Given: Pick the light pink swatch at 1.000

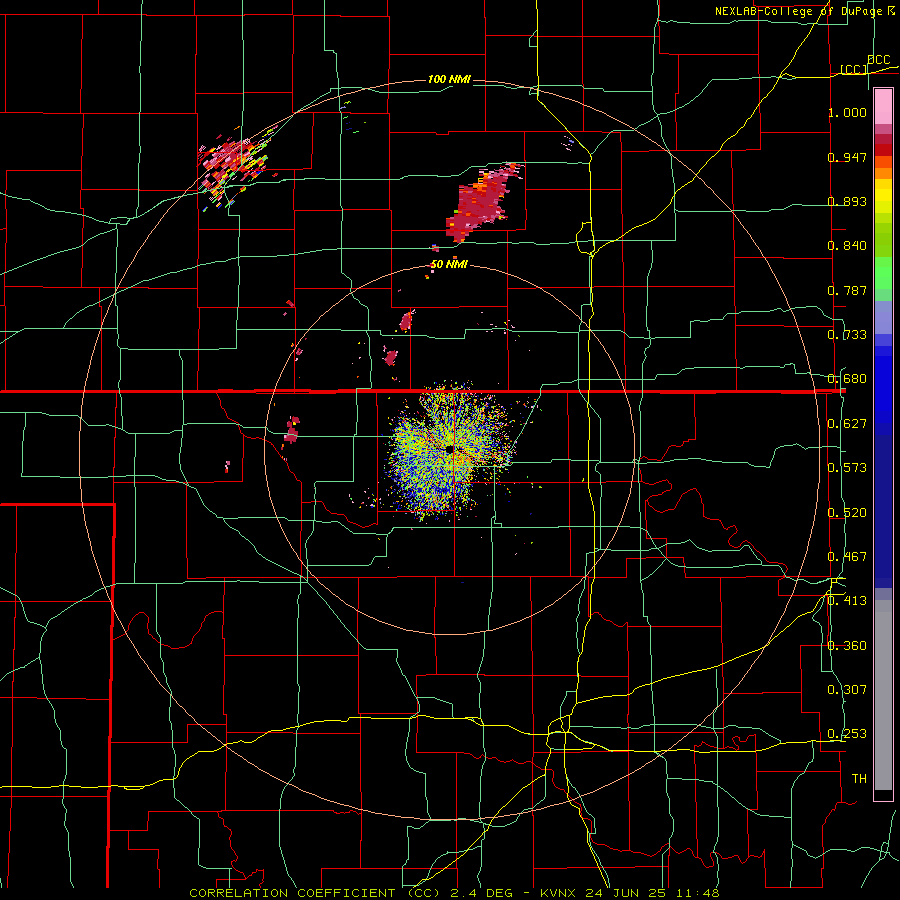Looking at the screenshot, I should point(883,107).
